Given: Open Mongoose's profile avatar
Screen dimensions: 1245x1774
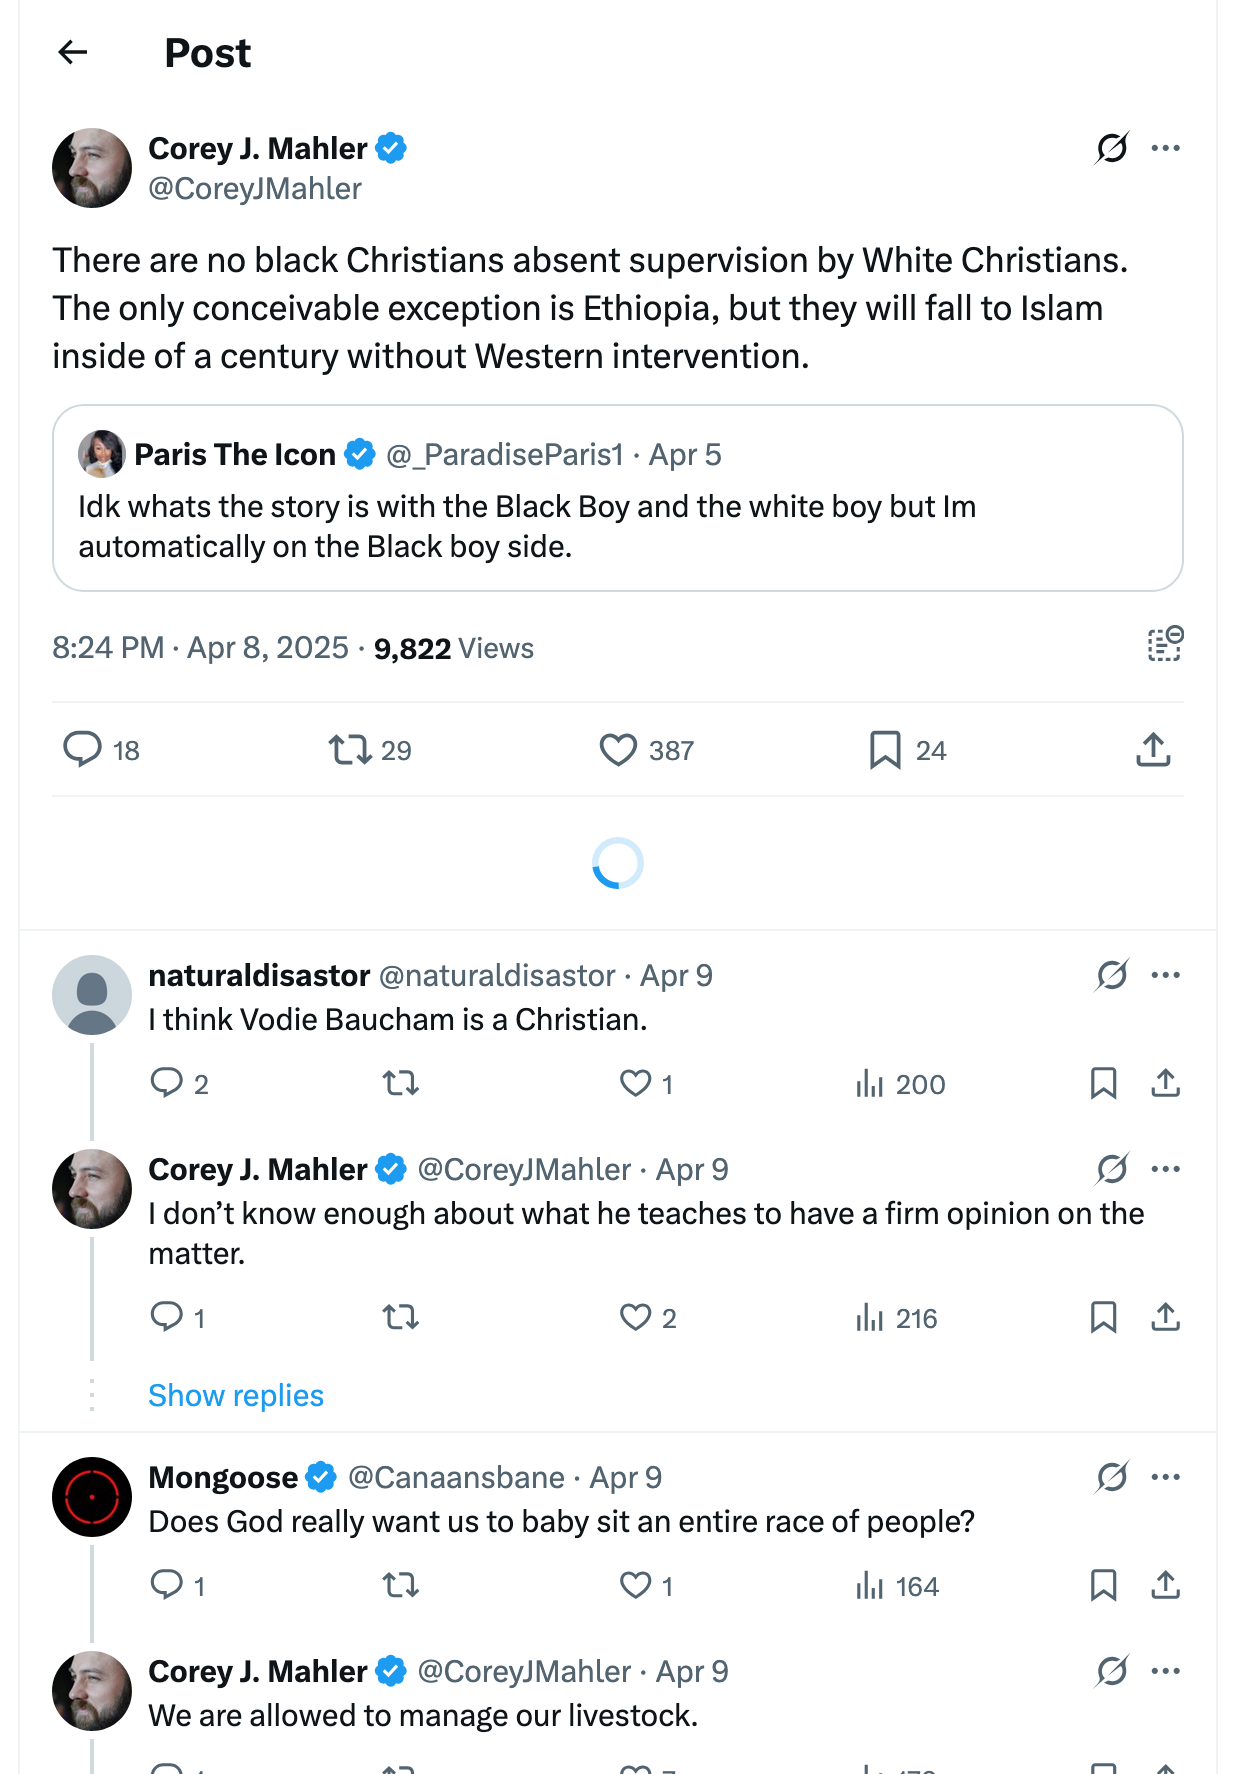Looking at the screenshot, I should point(92,1497).
